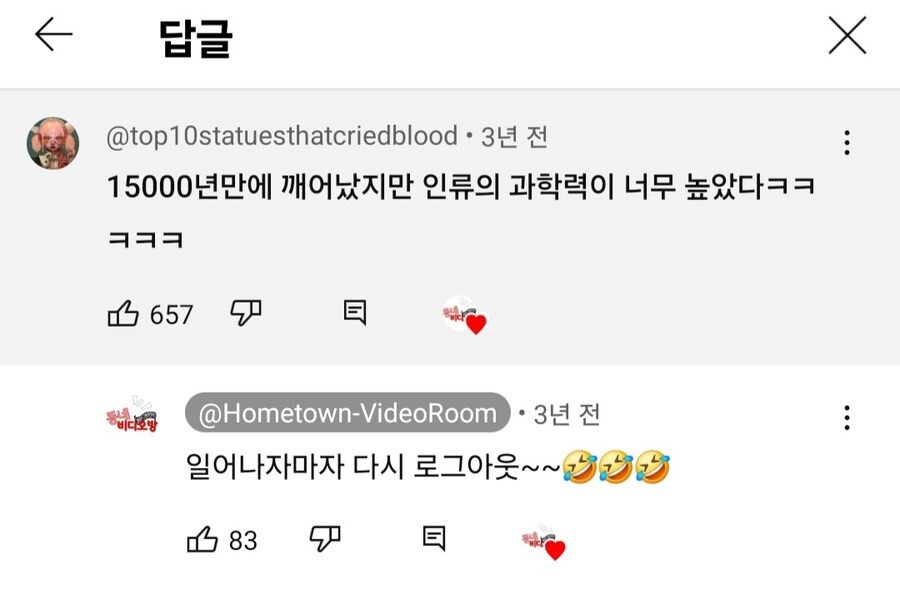The width and height of the screenshot is (900, 600).
Task: Dislike the top comment by top10statuesthatcriedblood
Action: [x=246, y=313]
